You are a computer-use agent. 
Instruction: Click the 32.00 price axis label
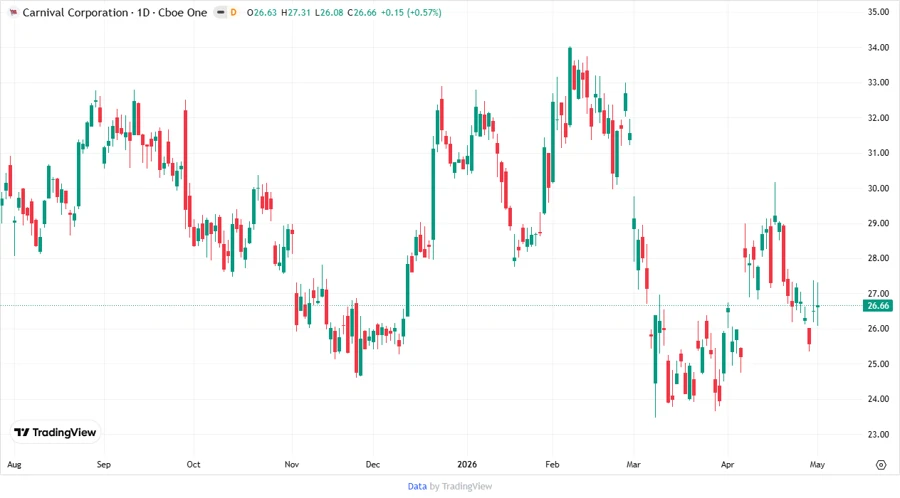[878, 118]
